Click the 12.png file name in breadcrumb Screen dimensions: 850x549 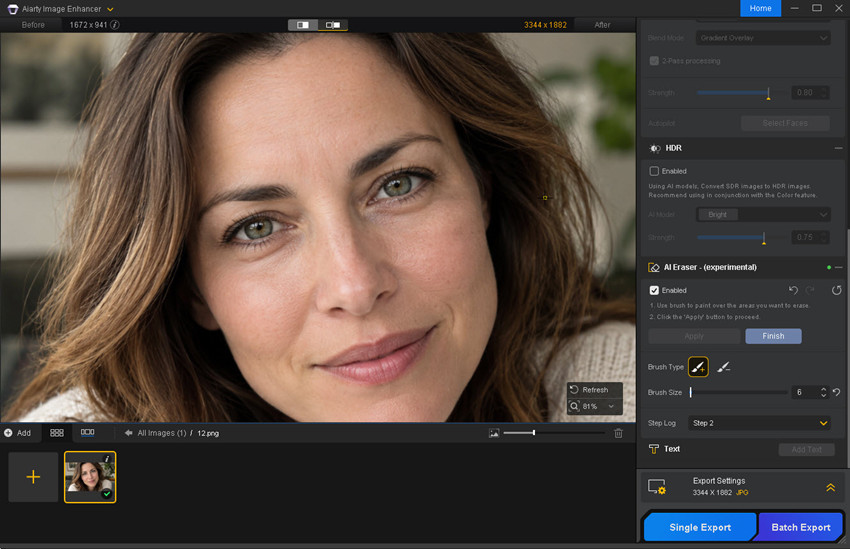tap(208, 433)
